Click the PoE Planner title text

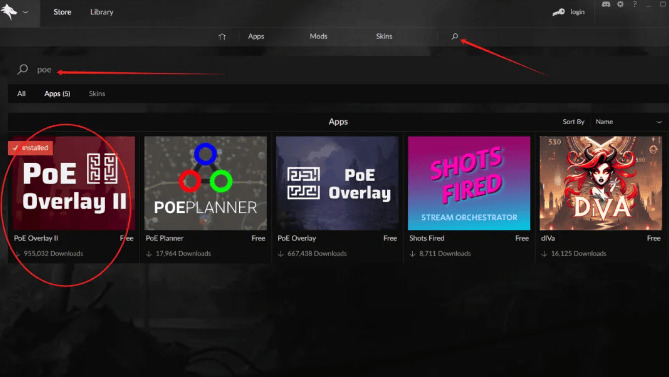pyautogui.click(x=164, y=238)
